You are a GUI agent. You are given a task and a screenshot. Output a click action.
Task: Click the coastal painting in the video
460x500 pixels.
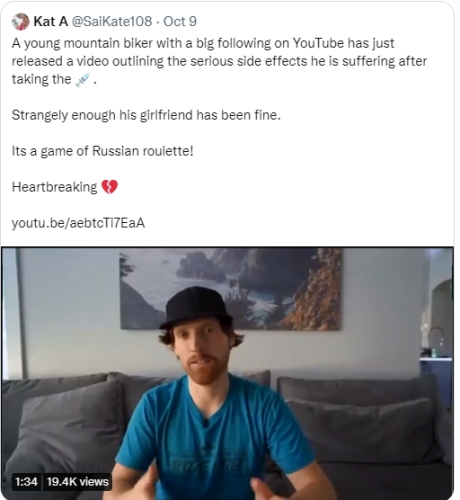click(231, 289)
